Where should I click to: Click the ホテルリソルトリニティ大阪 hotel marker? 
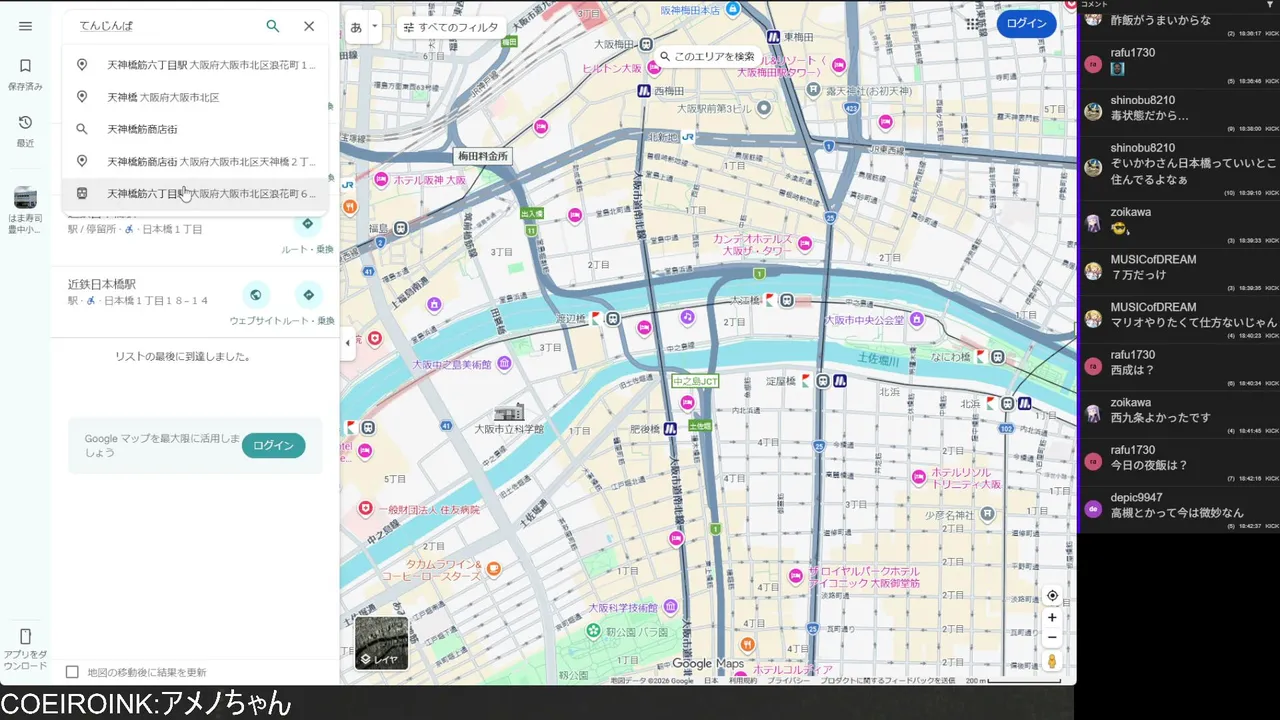[919, 478]
